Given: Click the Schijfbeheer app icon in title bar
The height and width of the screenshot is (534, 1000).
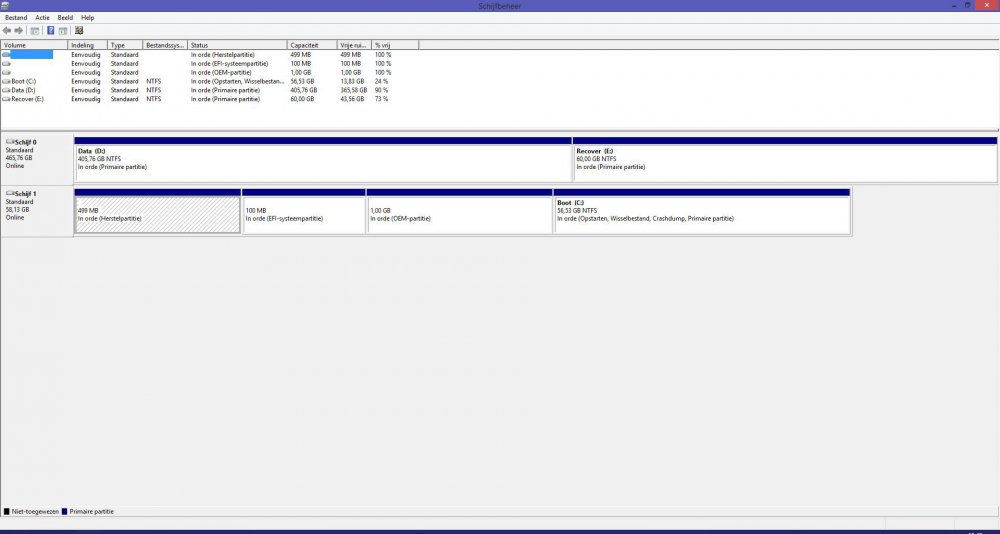Looking at the screenshot, I should point(5,5).
